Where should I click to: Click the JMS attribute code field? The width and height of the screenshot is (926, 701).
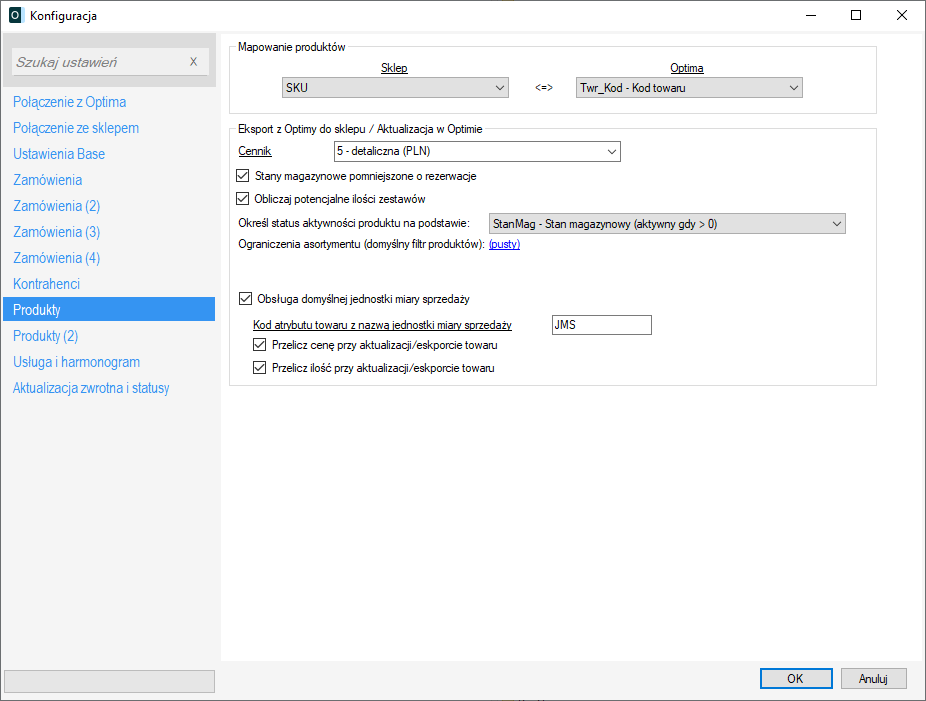601,324
